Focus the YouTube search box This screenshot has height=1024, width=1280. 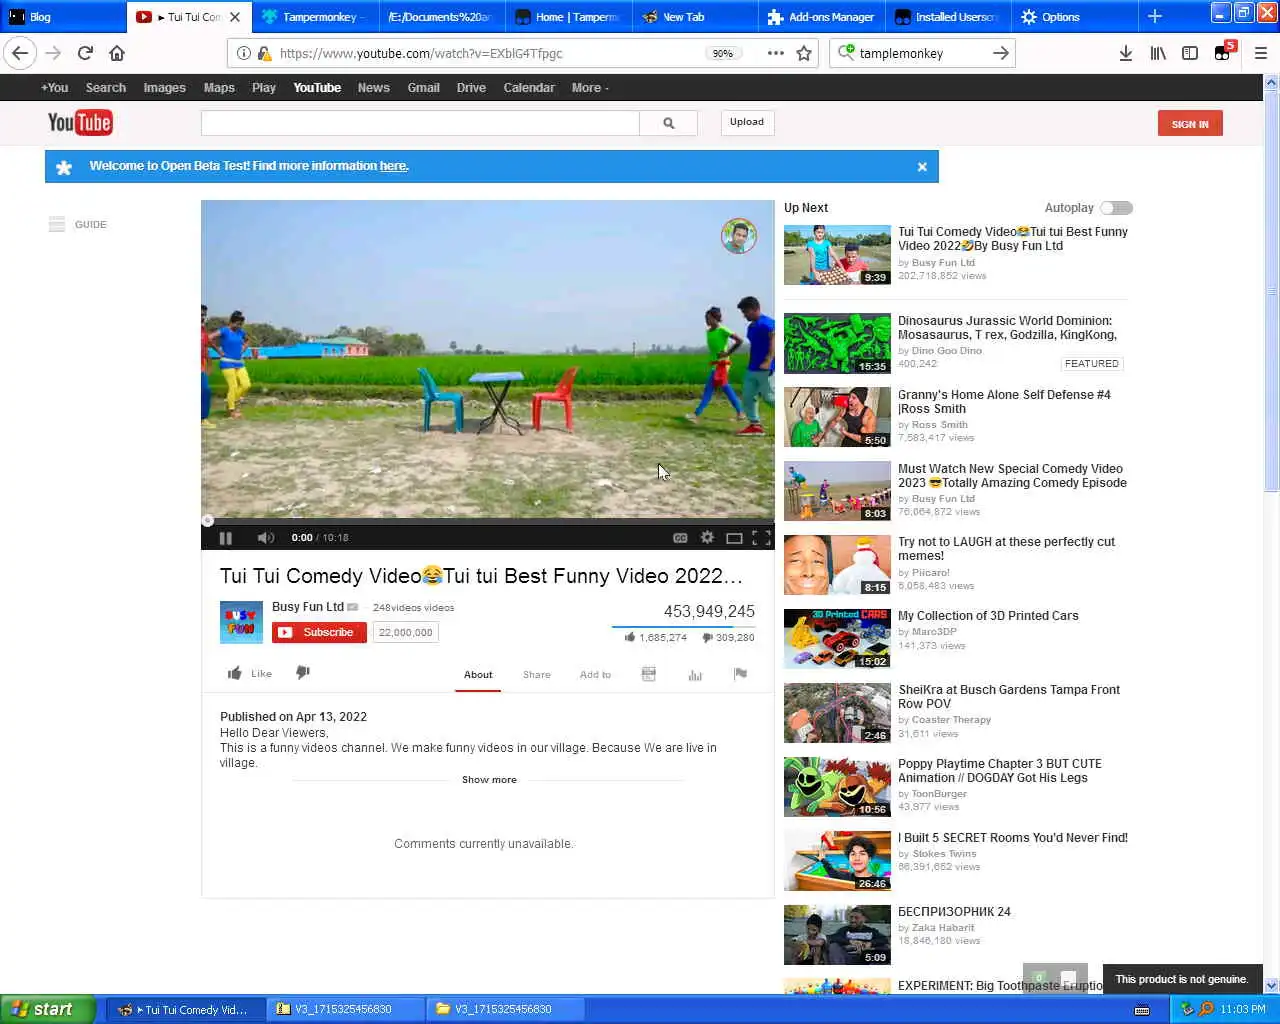tap(420, 123)
